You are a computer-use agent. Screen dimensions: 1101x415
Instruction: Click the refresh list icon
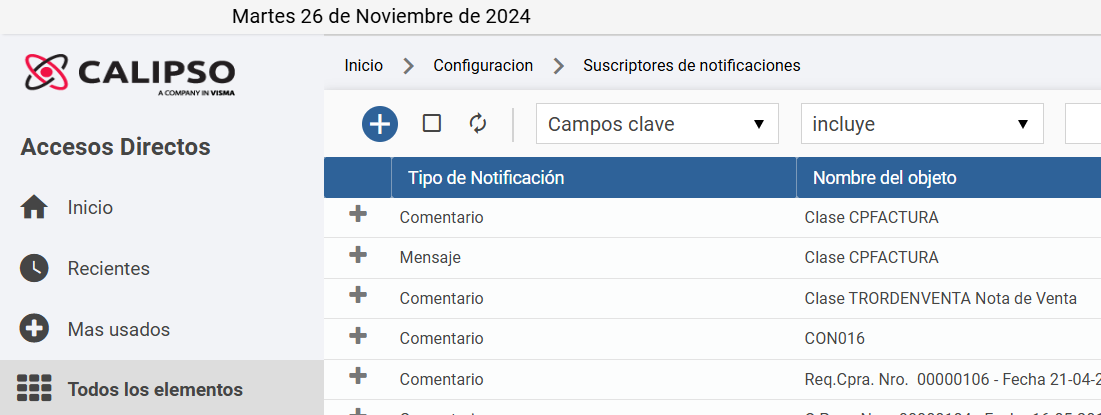tap(477, 124)
